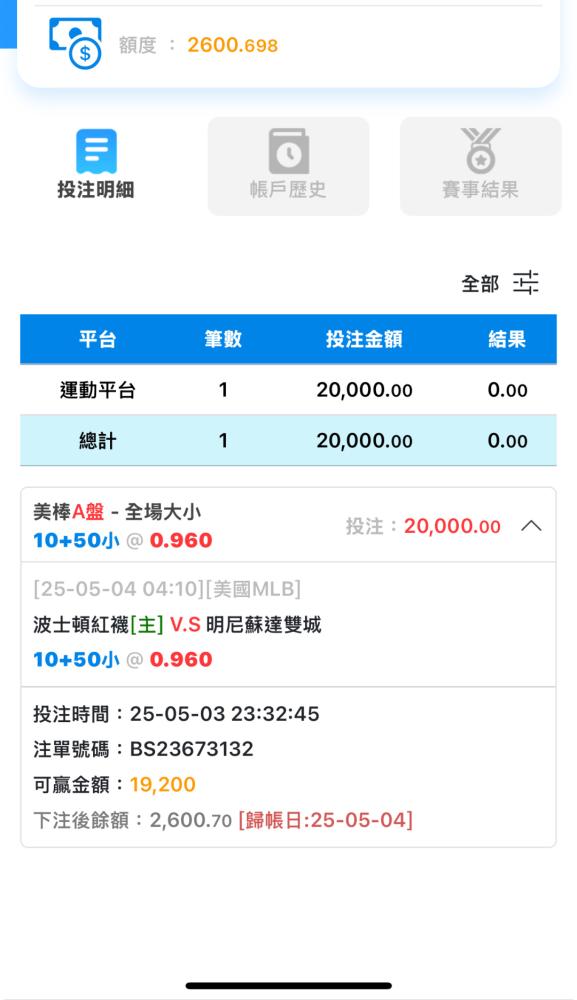Select the 投注明細 receipt icon

96,151
